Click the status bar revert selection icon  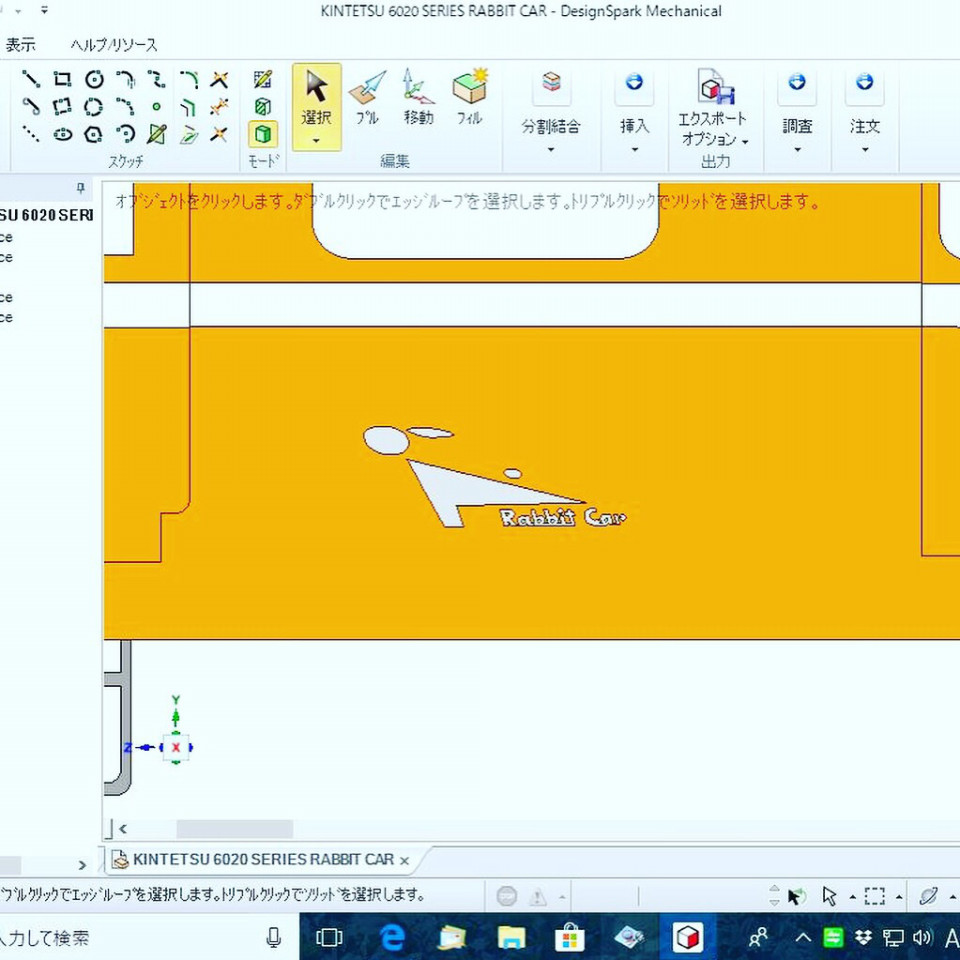(797, 897)
